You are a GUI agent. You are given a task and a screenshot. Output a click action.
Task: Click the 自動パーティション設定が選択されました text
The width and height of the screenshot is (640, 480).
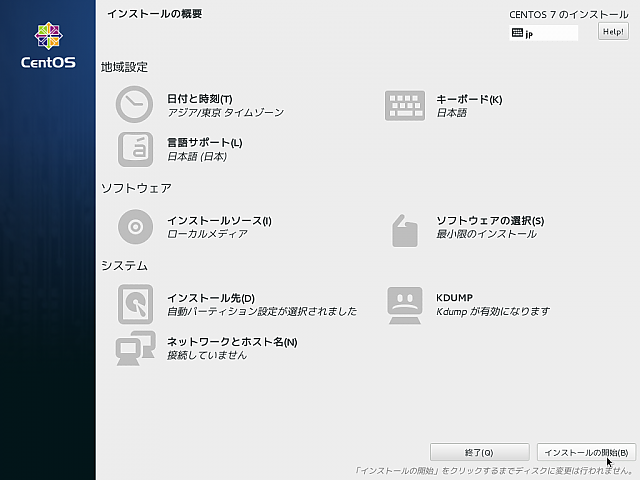point(262,312)
